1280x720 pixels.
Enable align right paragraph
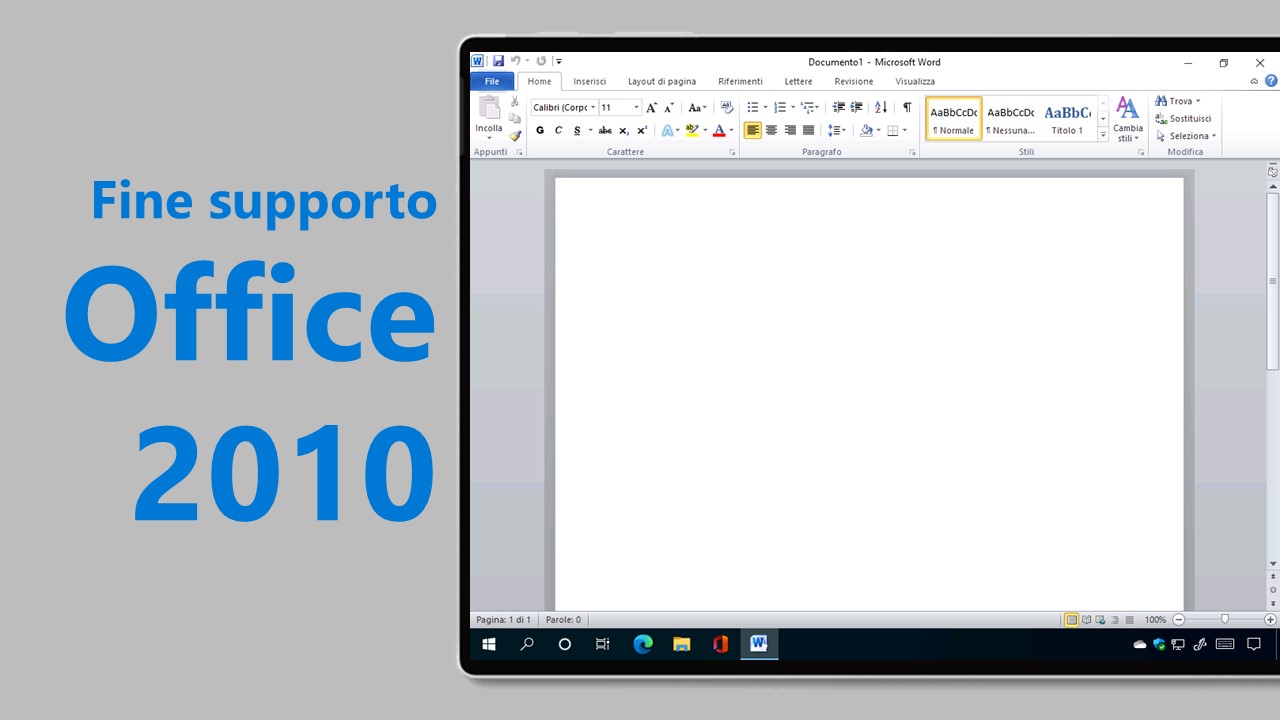(x=790, y=130)
